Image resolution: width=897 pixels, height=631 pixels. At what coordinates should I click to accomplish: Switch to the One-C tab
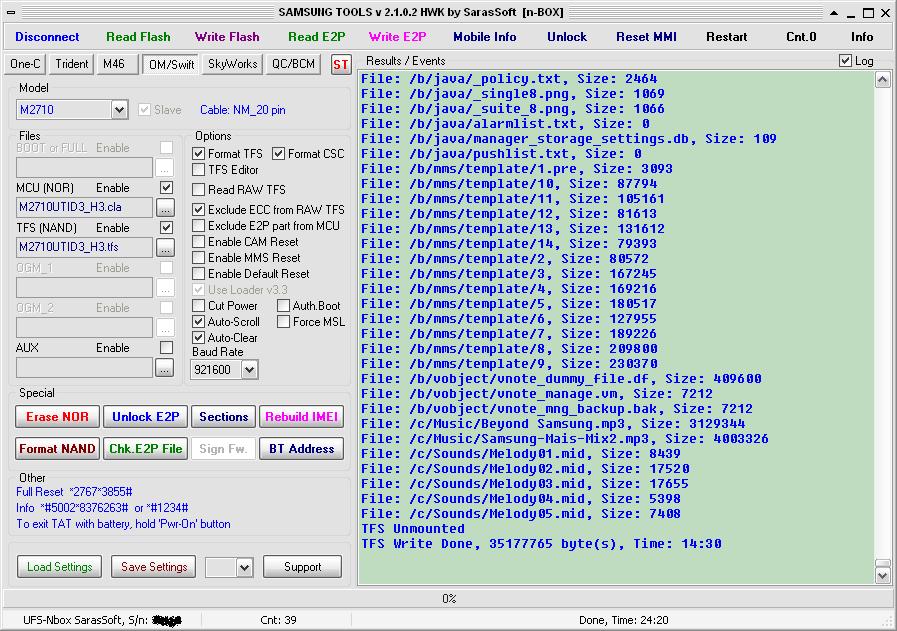25,64
